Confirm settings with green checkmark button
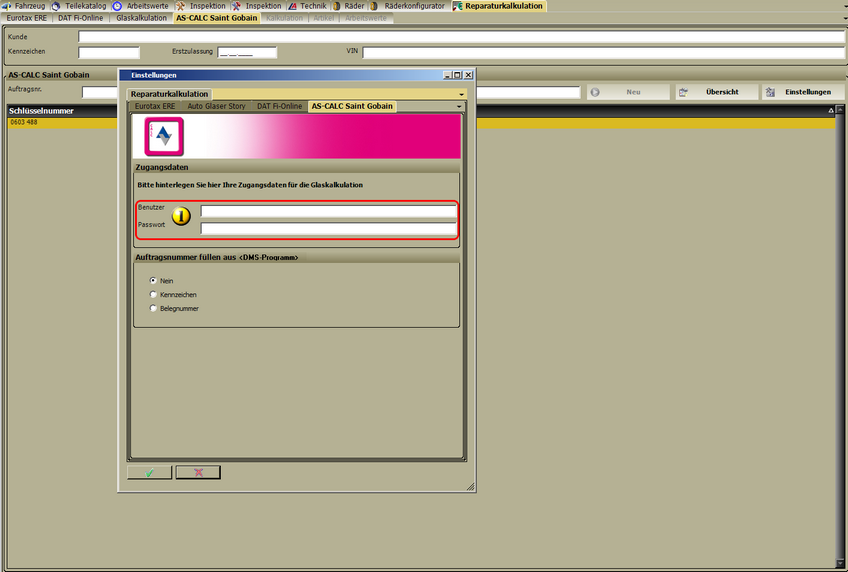 pyautogui.click(x=149, y=473)
